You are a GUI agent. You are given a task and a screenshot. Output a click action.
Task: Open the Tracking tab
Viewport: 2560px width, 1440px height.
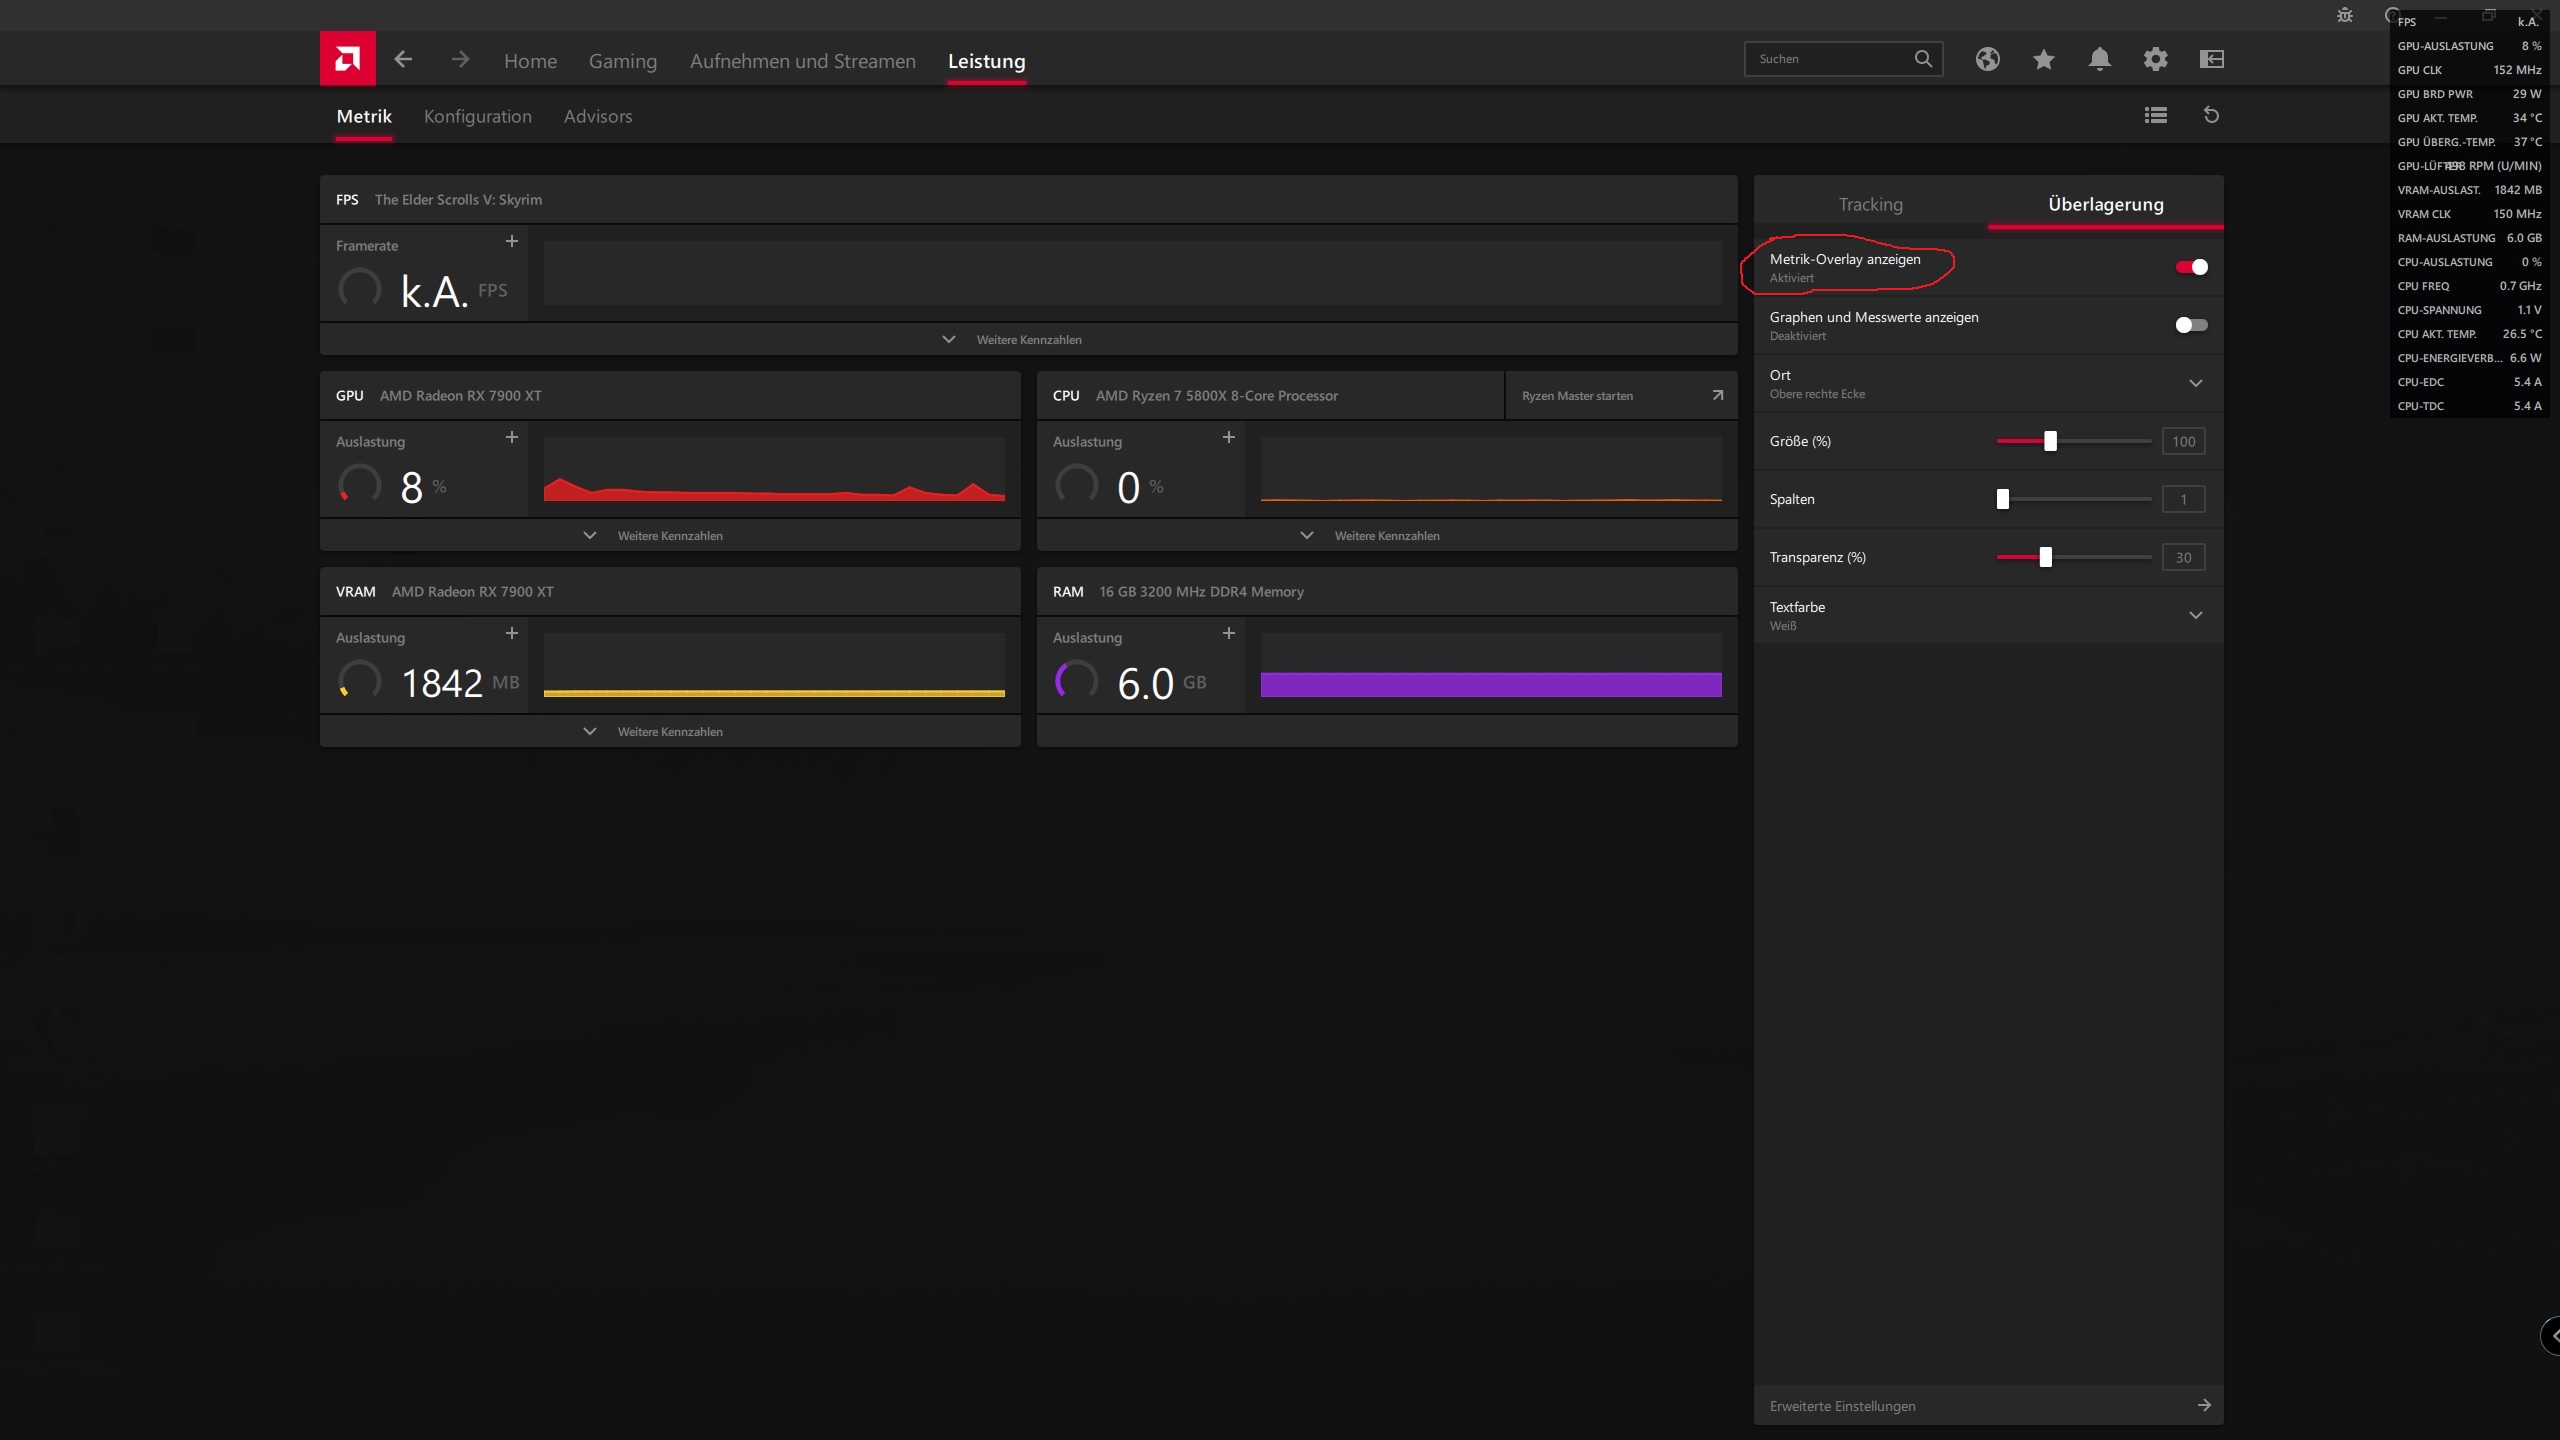1870,204
